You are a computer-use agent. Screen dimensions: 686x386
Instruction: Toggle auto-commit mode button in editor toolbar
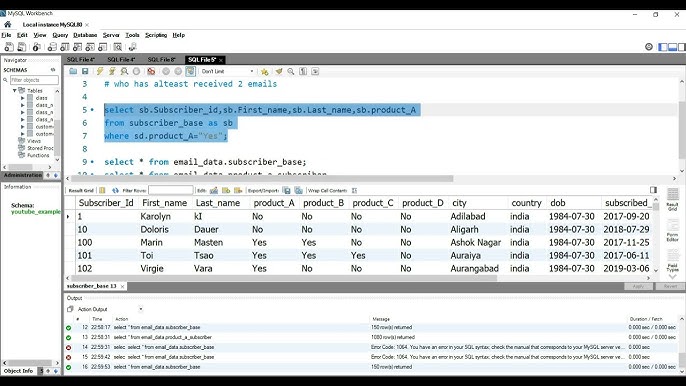tap(190, 71)
